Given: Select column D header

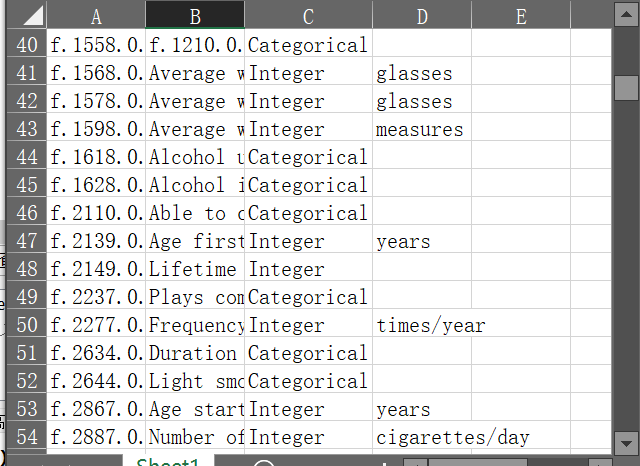Looking at the screenshot, I should click(x=422, y=16).
